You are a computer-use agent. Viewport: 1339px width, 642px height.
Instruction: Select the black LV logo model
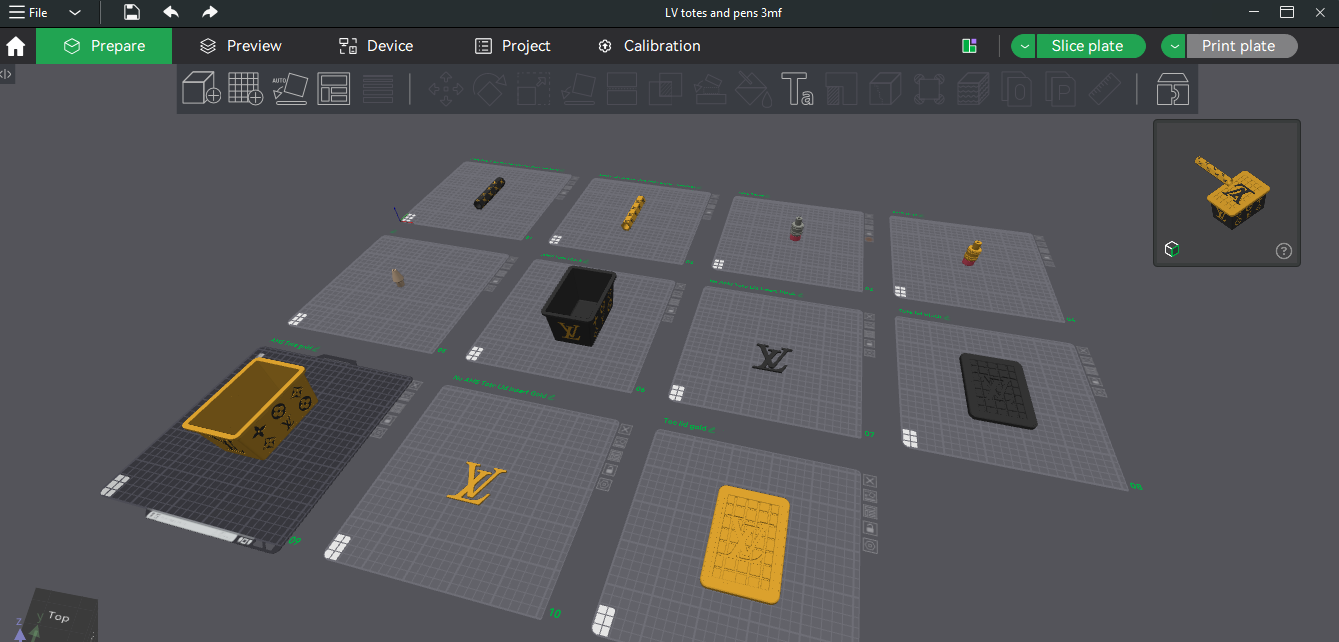772,358
